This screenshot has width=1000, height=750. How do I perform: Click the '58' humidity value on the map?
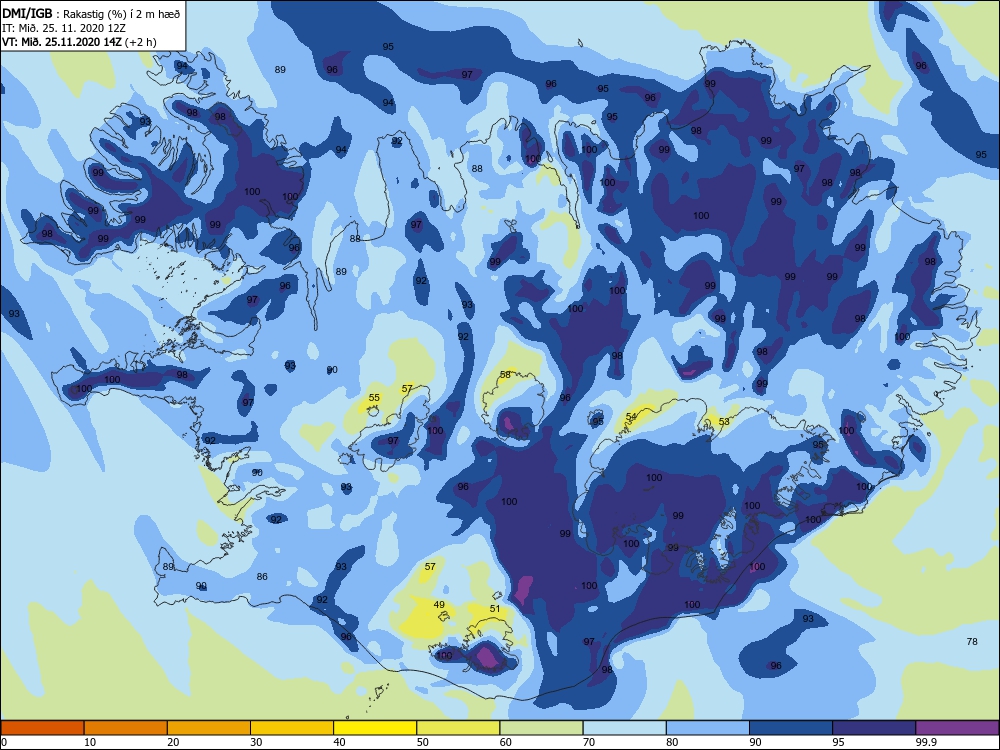(505, 374)
